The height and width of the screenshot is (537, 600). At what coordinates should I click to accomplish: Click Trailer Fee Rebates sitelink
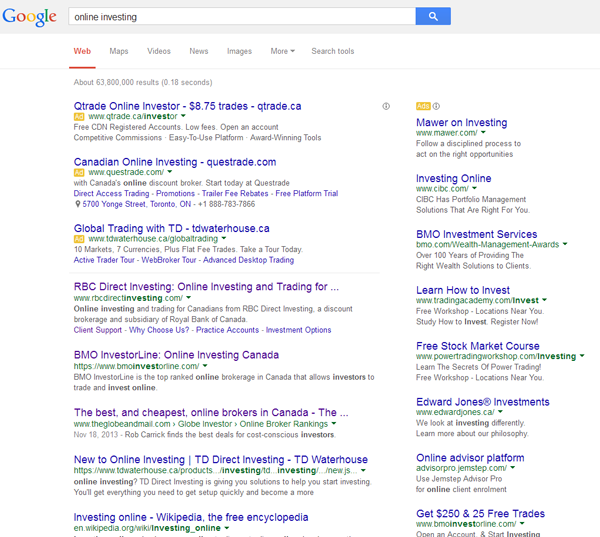pyautogui.click(x=235, y=194)
